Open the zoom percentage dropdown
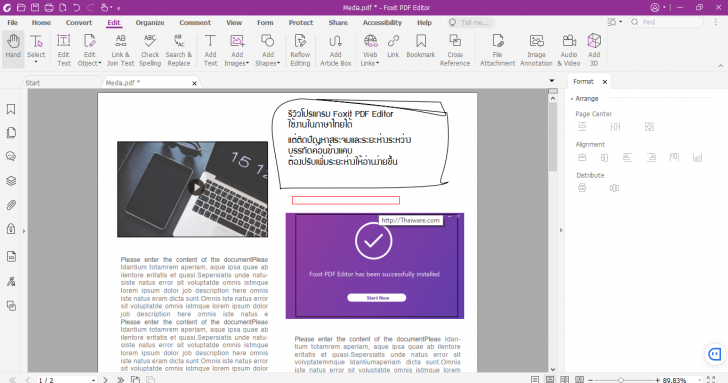The image size is (728, 383). (x=699, y=380)
